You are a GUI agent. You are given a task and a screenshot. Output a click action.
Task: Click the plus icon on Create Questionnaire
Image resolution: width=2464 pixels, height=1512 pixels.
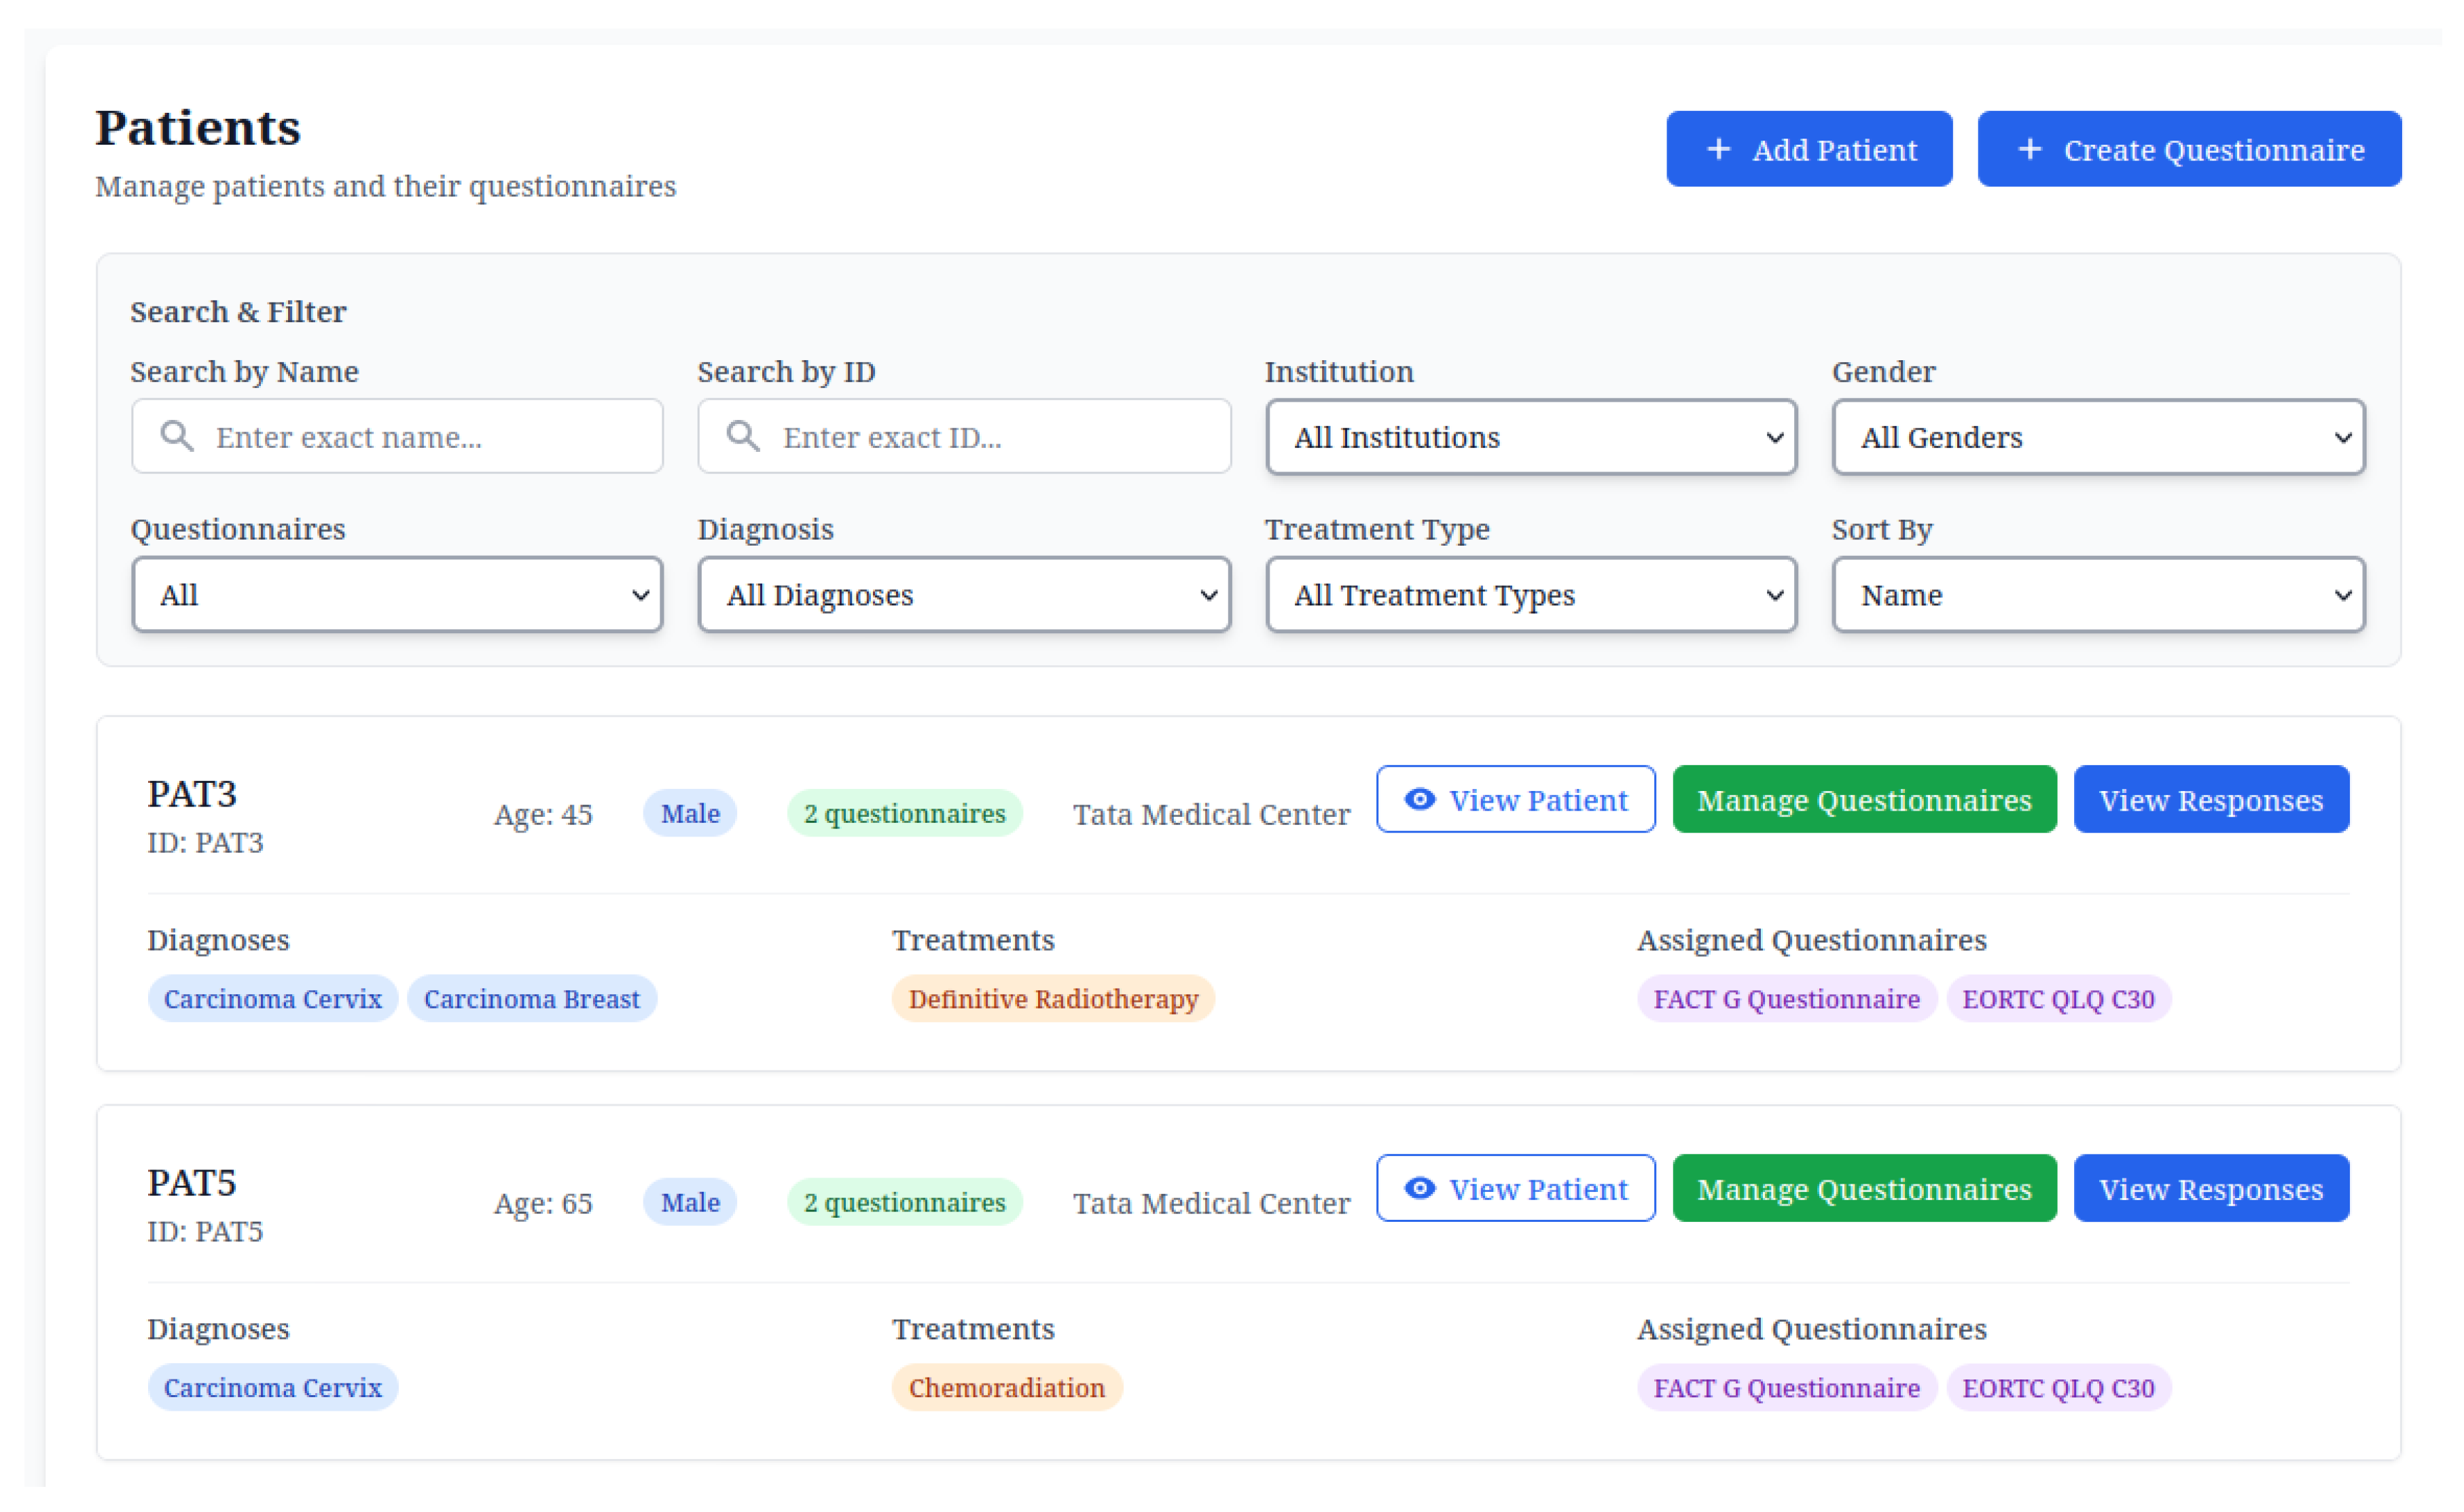click(x=2030, y=148)
